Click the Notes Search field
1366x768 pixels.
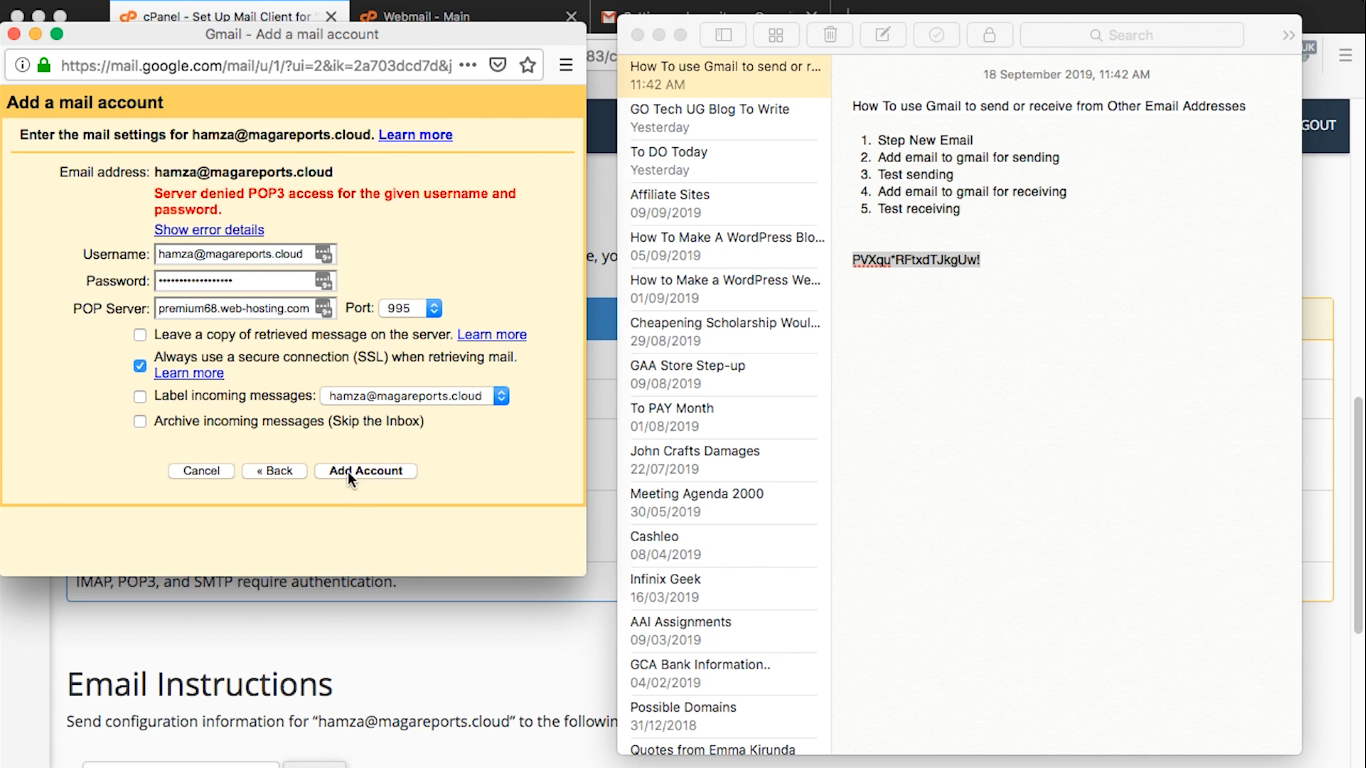pyautogui.click(x=1132, y=35)
